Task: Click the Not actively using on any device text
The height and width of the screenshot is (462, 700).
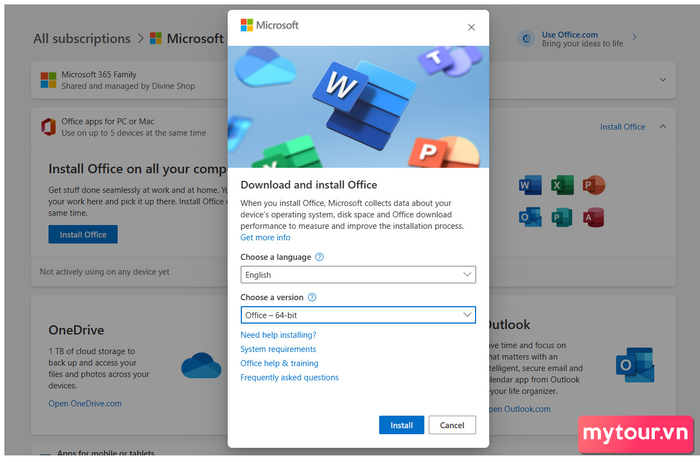Action: click(x=104, y=272)
